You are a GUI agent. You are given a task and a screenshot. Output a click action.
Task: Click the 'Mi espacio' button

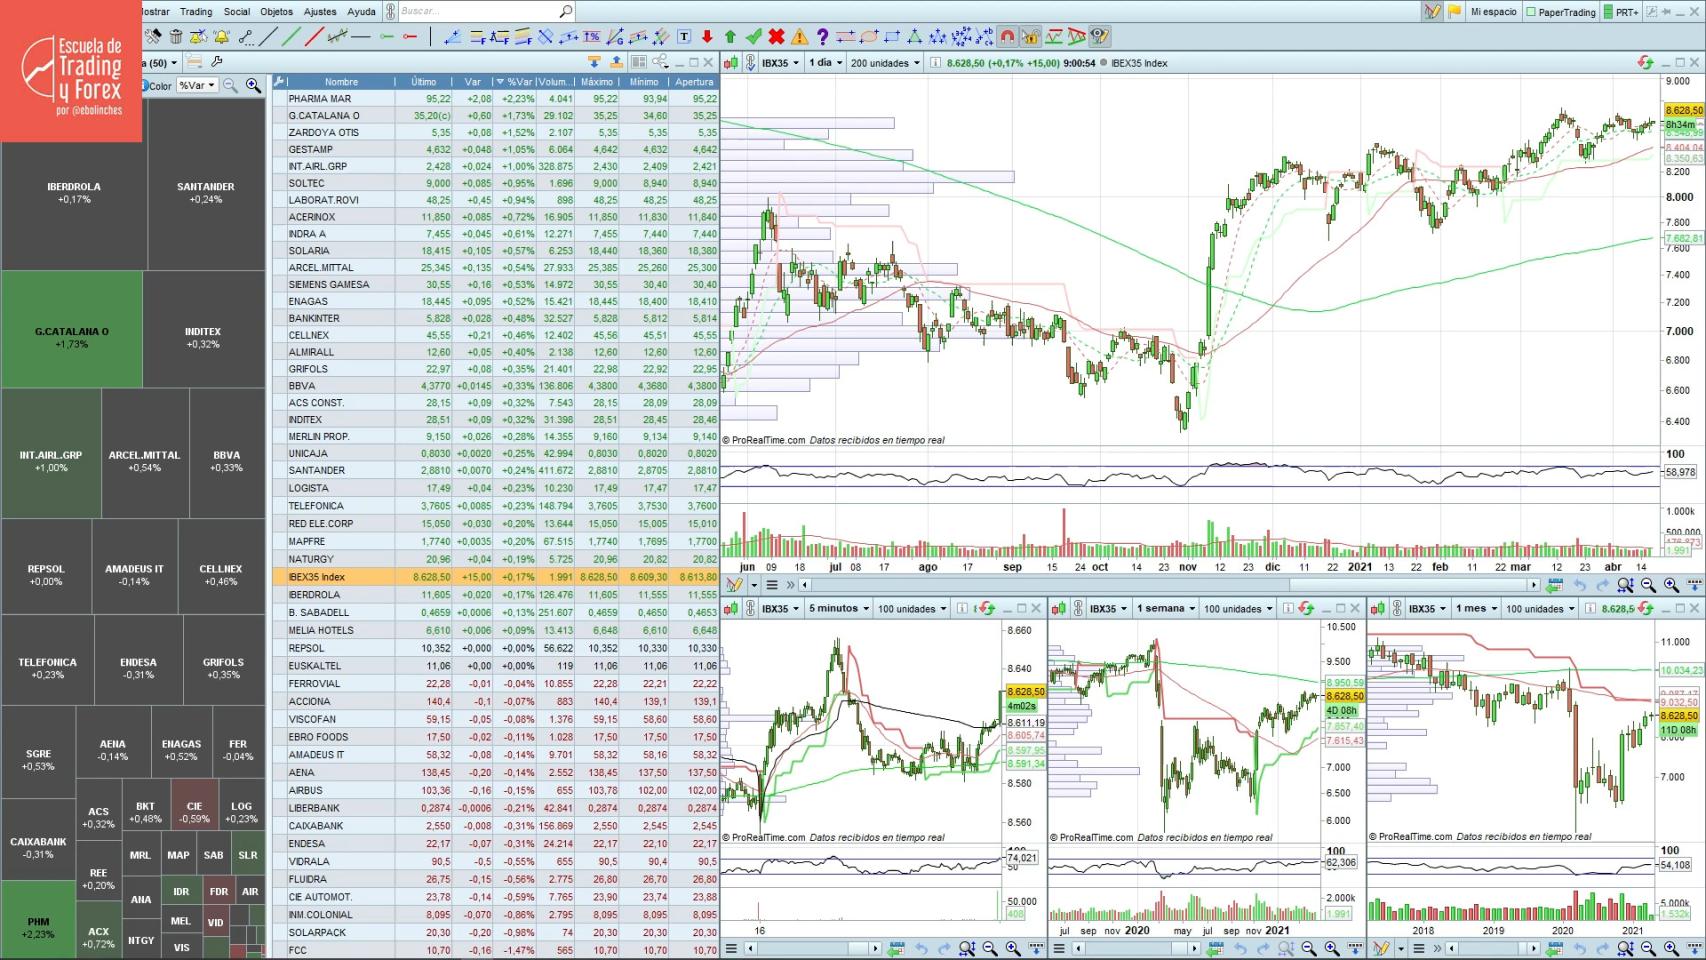coord(1493,12)
